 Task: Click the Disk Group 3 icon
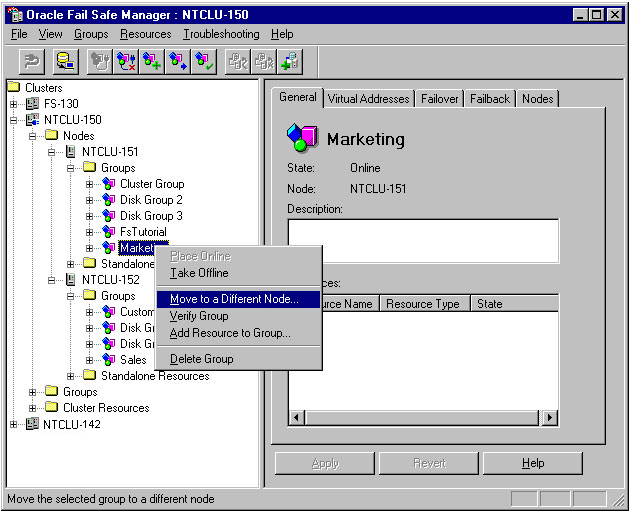pos(108,216)
